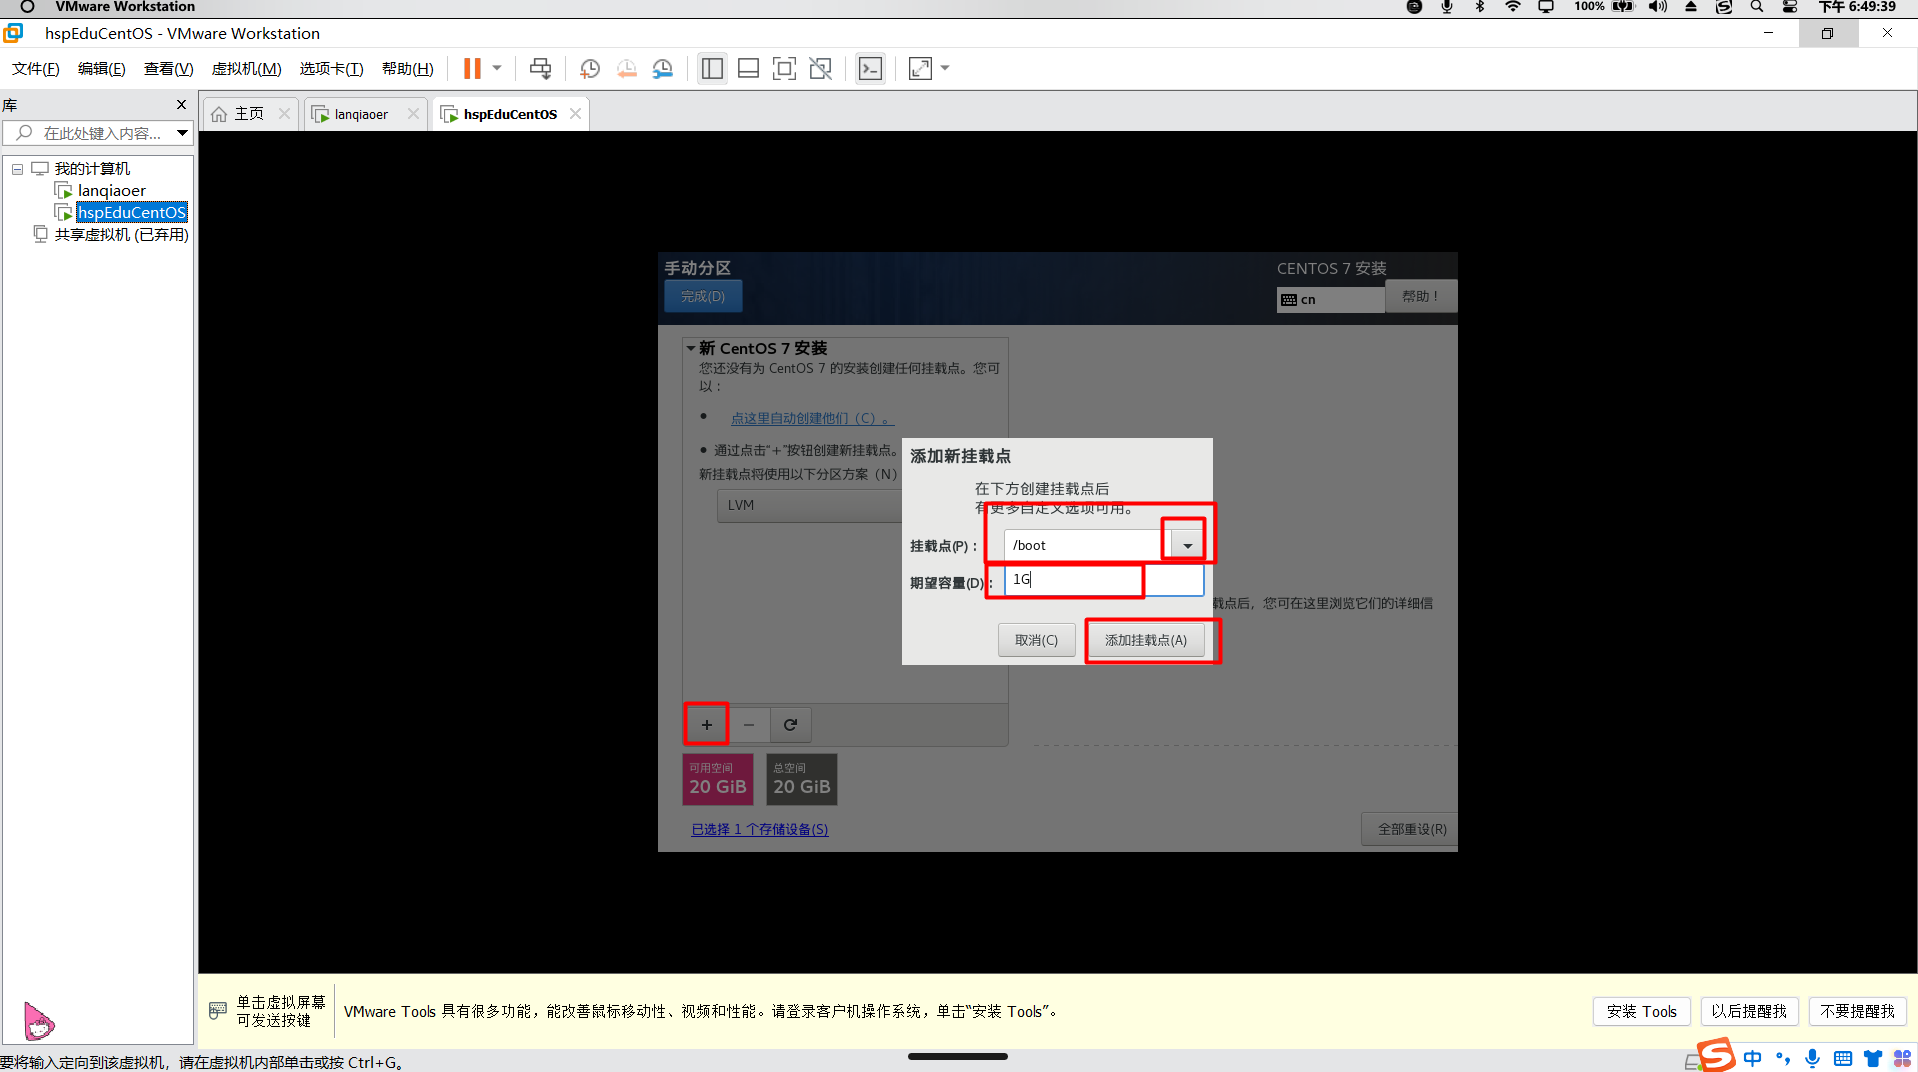Click the Spotlight search icon in menu bar
The width and height of the screenshot is (1918, 1072).
click(x=1757, y=7)
